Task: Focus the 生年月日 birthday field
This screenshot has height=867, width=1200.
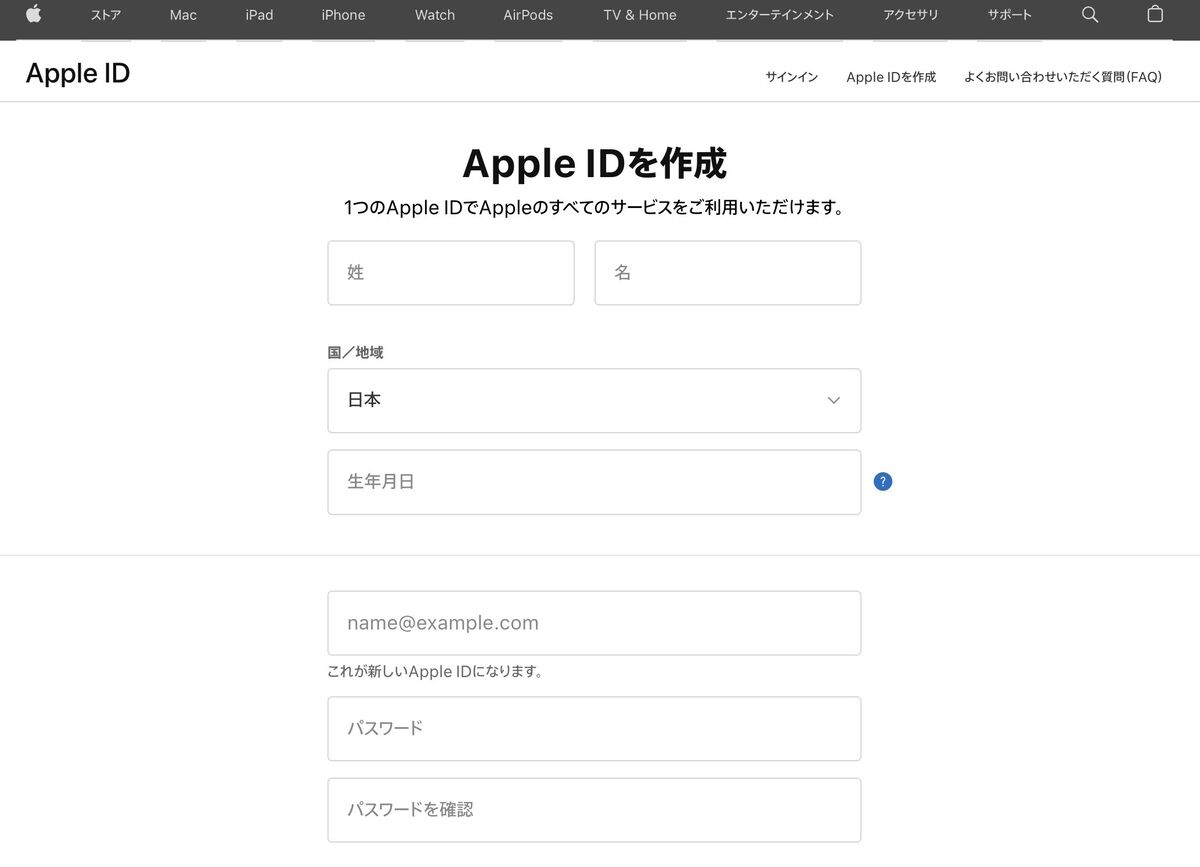Action: click(x=594, y=482)
